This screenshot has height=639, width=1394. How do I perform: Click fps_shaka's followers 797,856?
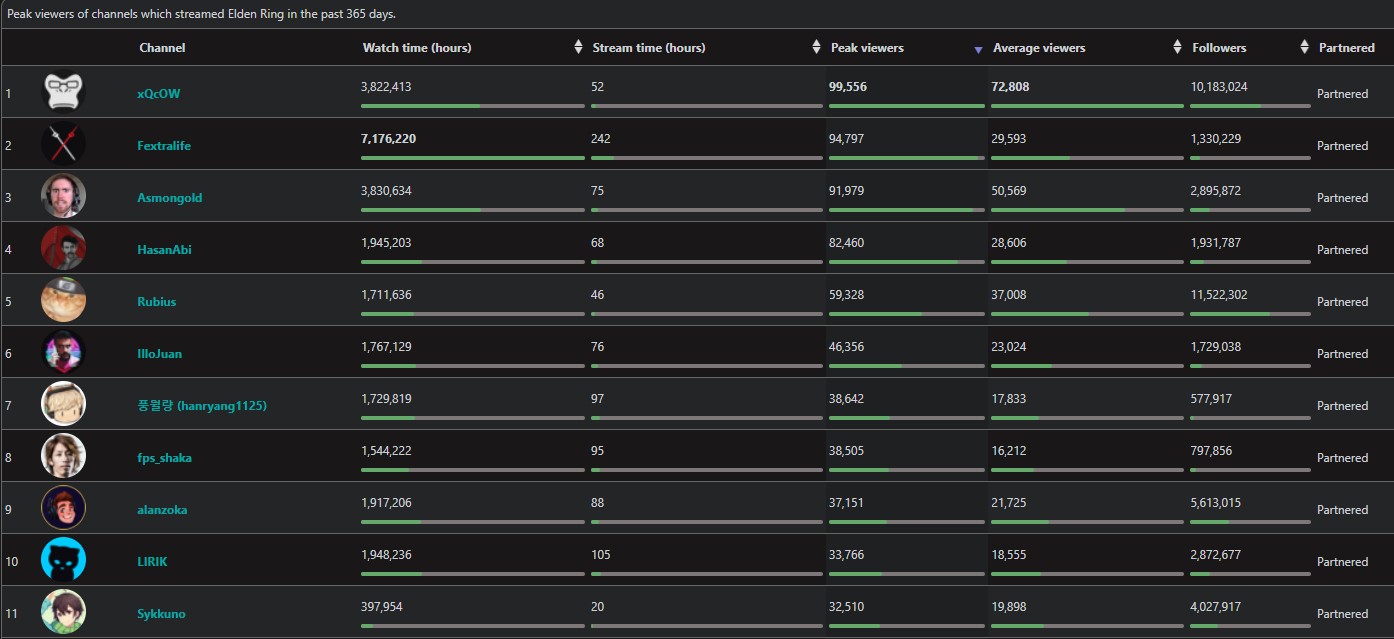(x=1212, y=451)
